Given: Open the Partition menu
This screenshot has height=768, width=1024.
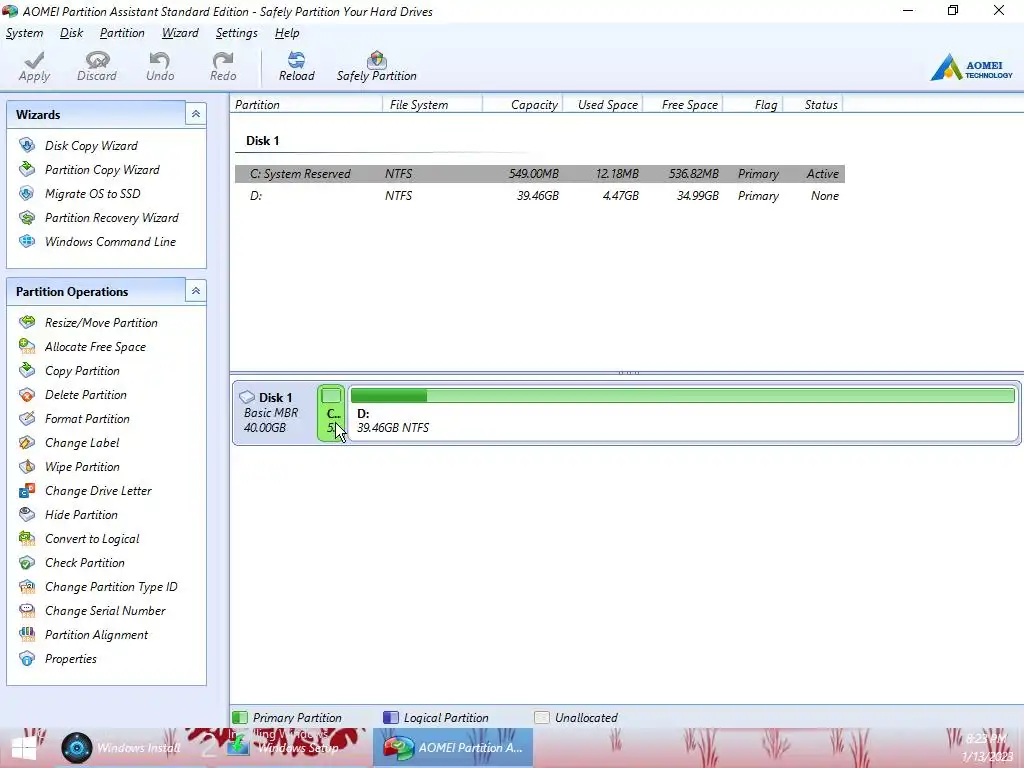Looking at the screenshot, I should click(x=122, y=33).
